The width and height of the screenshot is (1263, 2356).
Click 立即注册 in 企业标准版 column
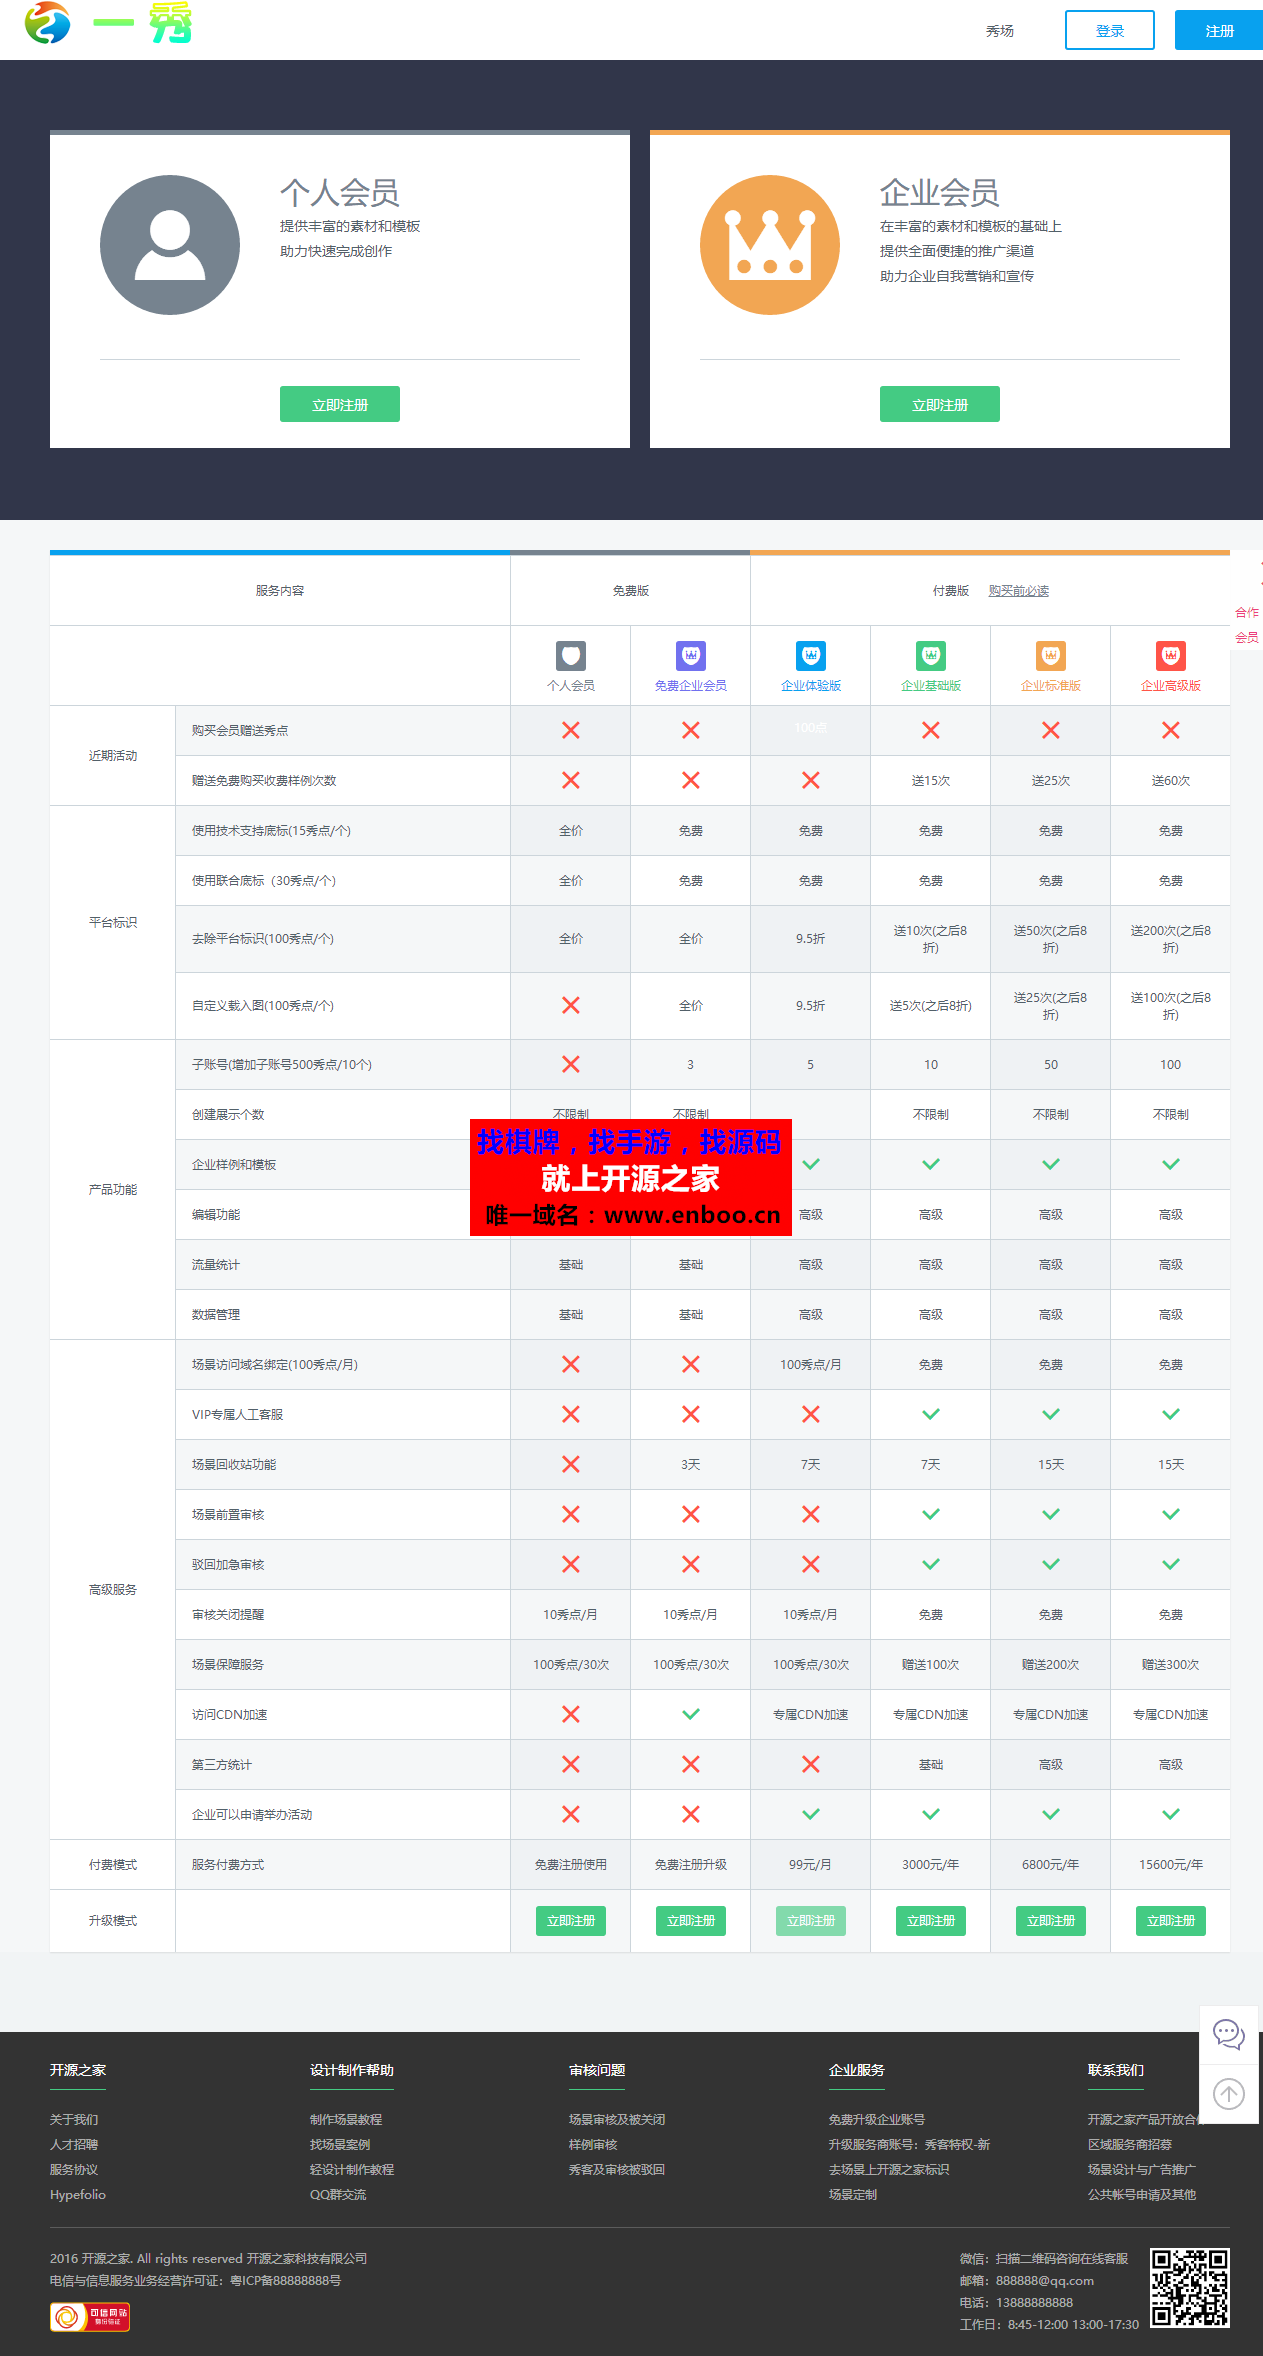[x=1051, y=1921]
